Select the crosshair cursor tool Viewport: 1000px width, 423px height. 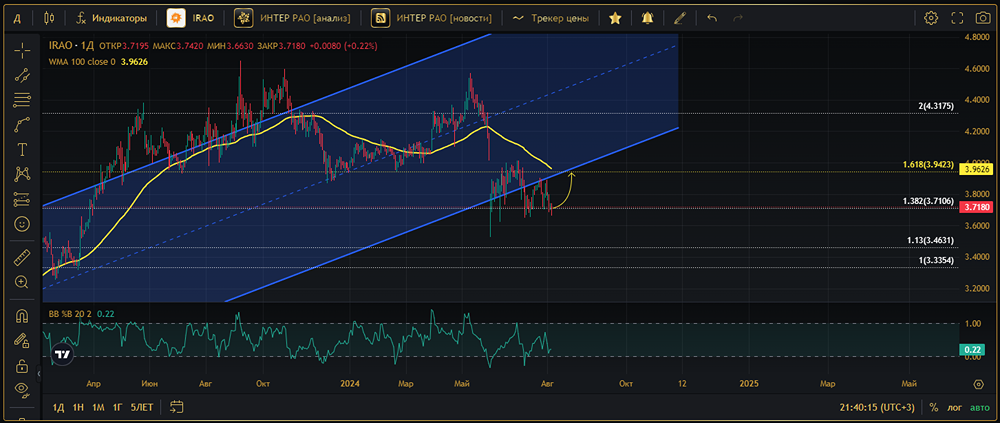[x=21, y=50]
